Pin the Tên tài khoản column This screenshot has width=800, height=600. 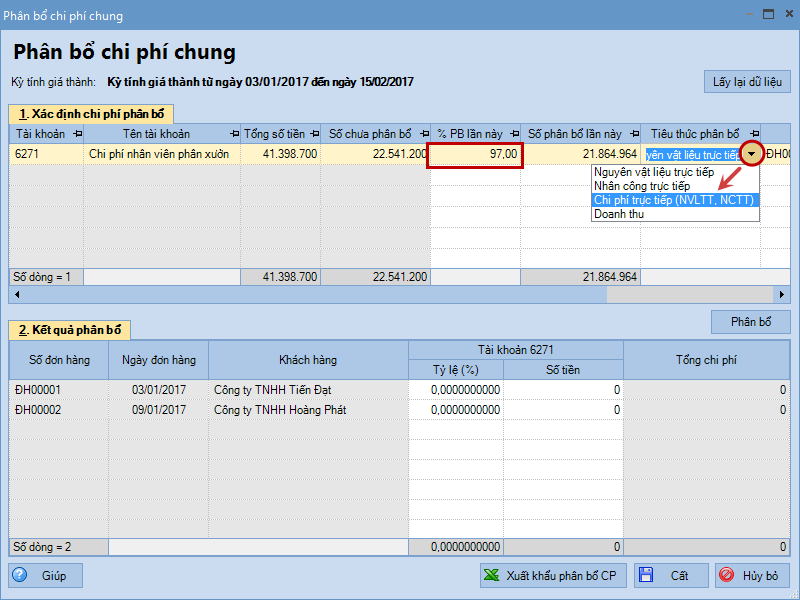coord(234,134)
